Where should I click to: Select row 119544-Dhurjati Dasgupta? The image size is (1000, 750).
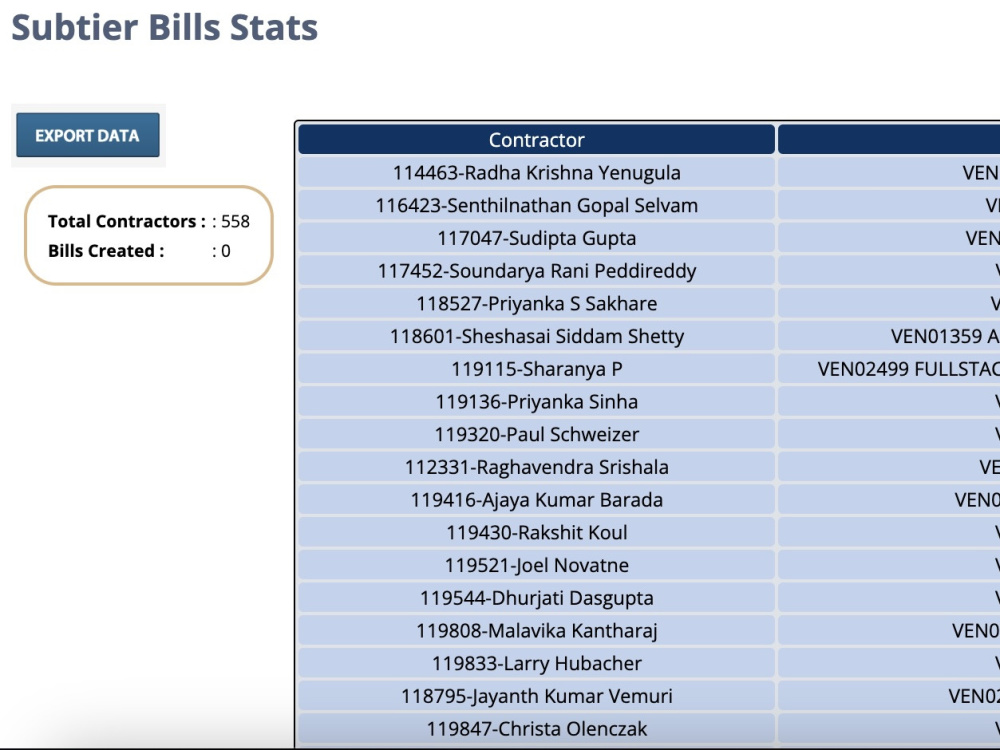536,598
